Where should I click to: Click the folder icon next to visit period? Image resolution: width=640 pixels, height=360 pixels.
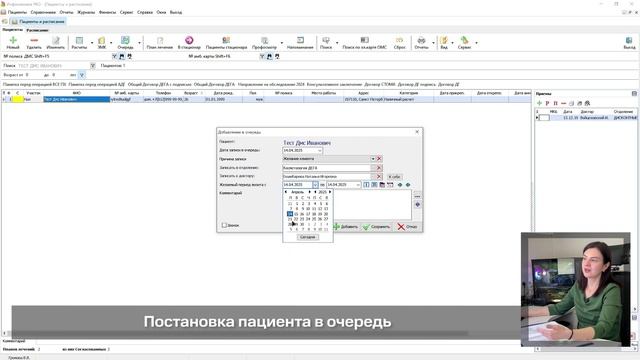point(382,185)
